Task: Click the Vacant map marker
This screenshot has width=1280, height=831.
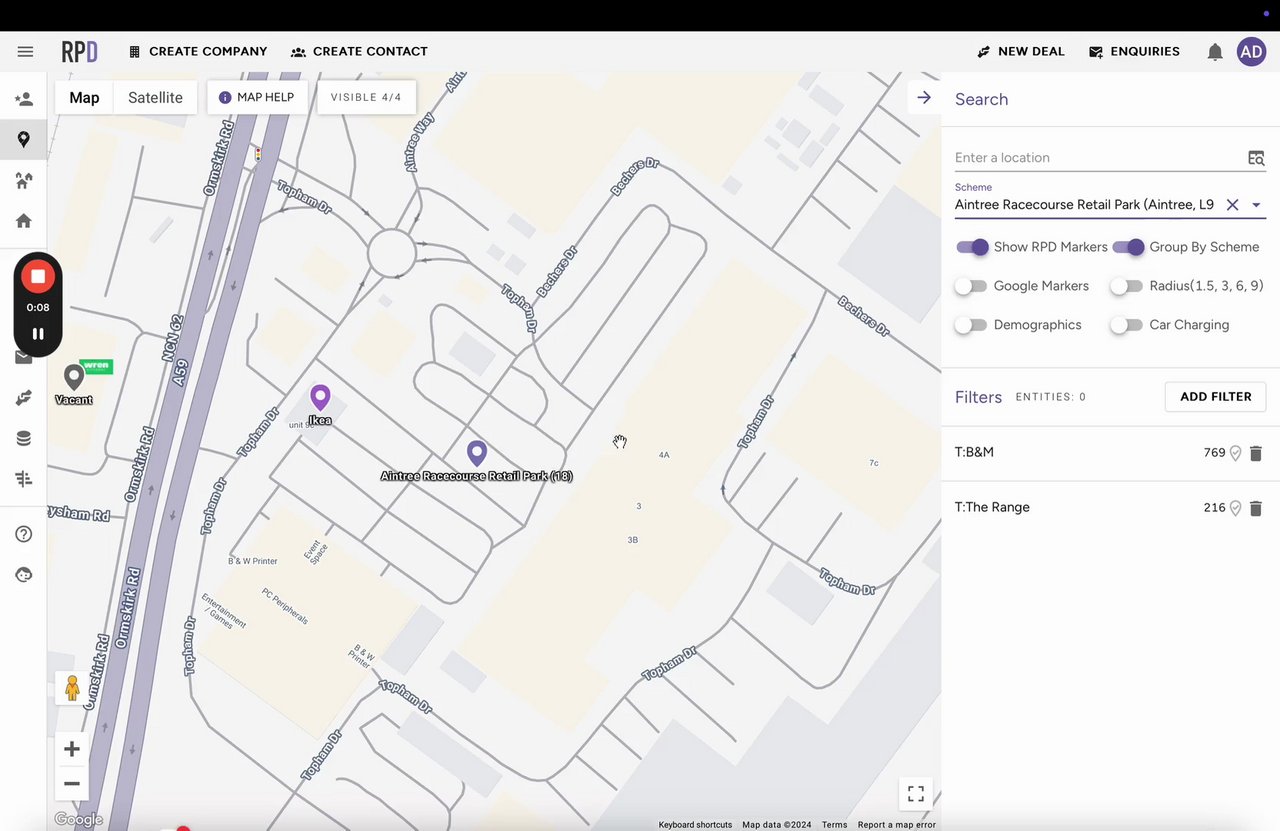Action: [73, 377]
